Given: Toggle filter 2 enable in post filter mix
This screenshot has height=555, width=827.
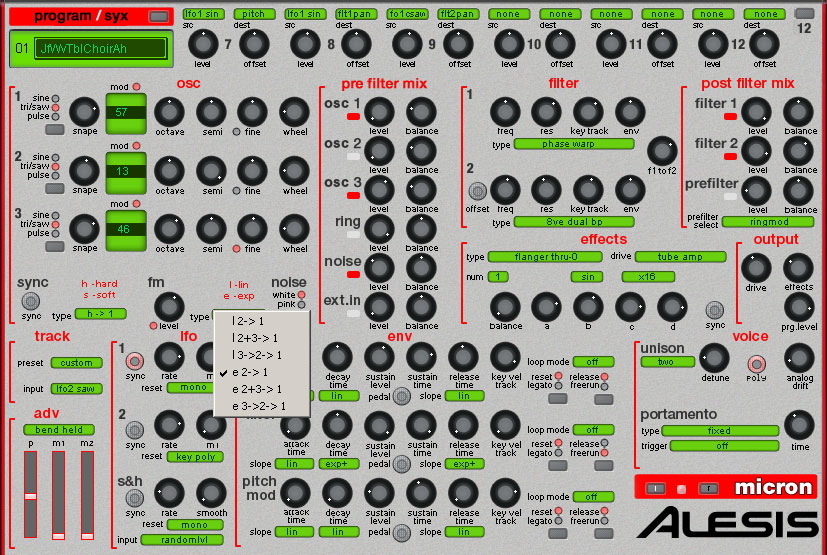Looking at the screenshot, I should (730, 156).
